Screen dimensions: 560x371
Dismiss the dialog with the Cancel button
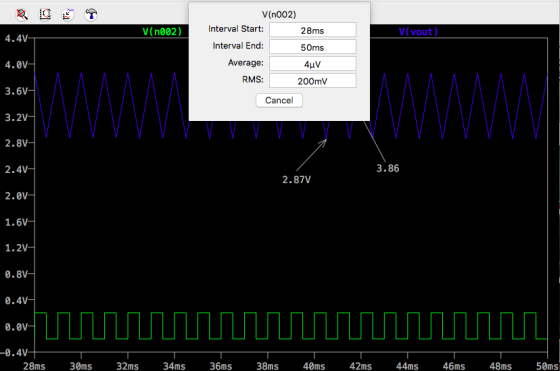pos(279,100)
